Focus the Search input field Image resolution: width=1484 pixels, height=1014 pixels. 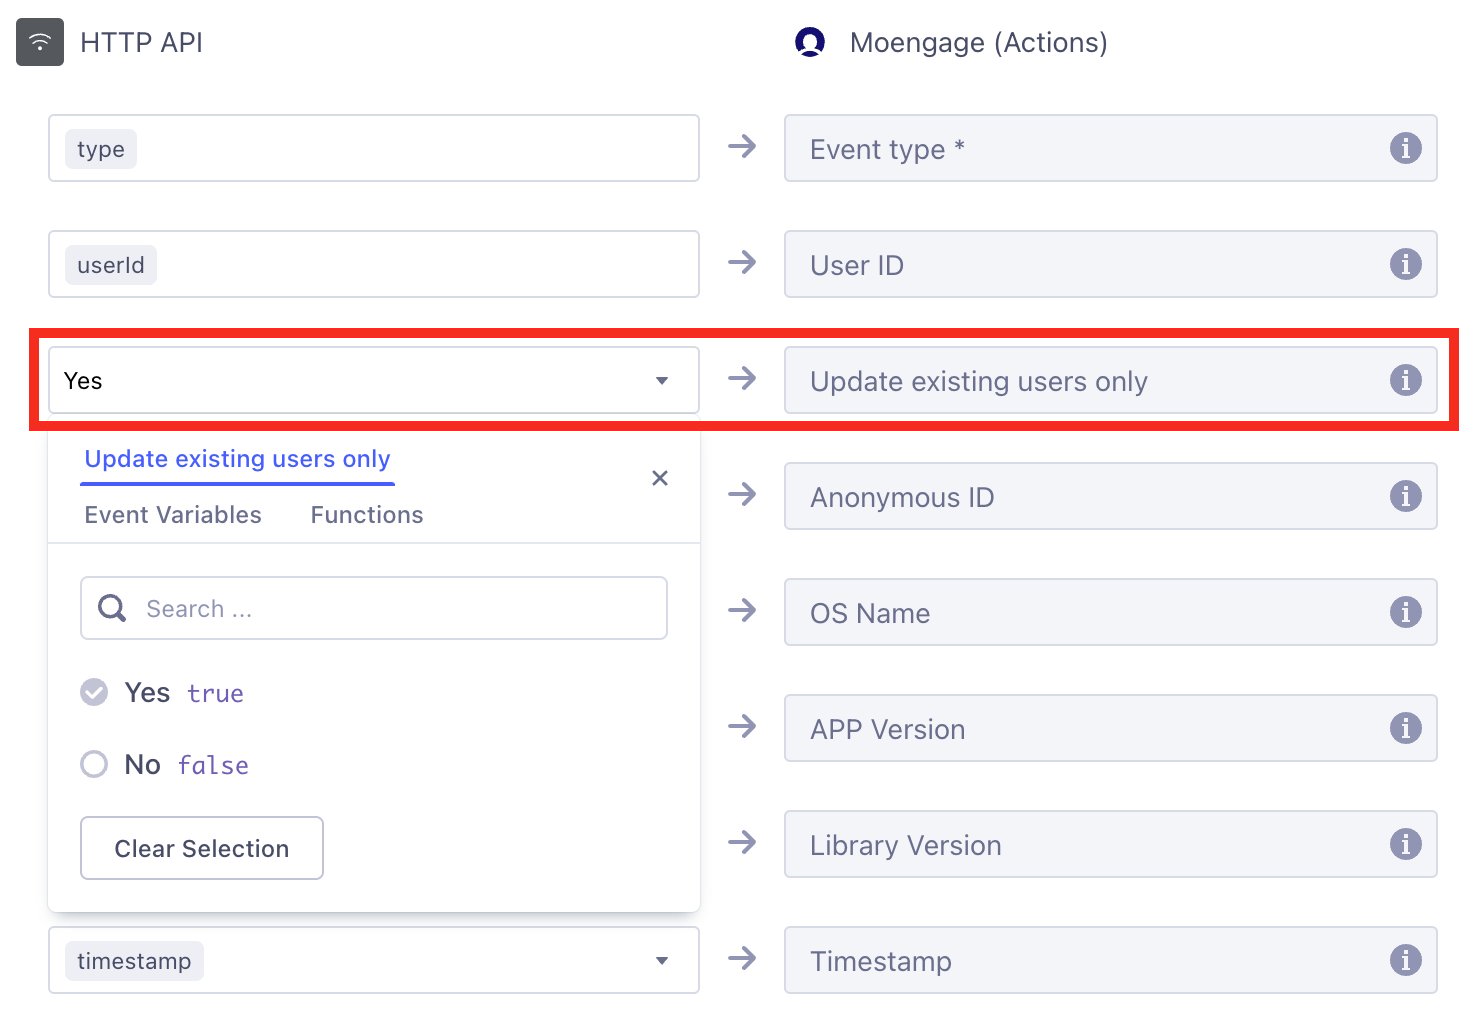click(x=374, y=608)
